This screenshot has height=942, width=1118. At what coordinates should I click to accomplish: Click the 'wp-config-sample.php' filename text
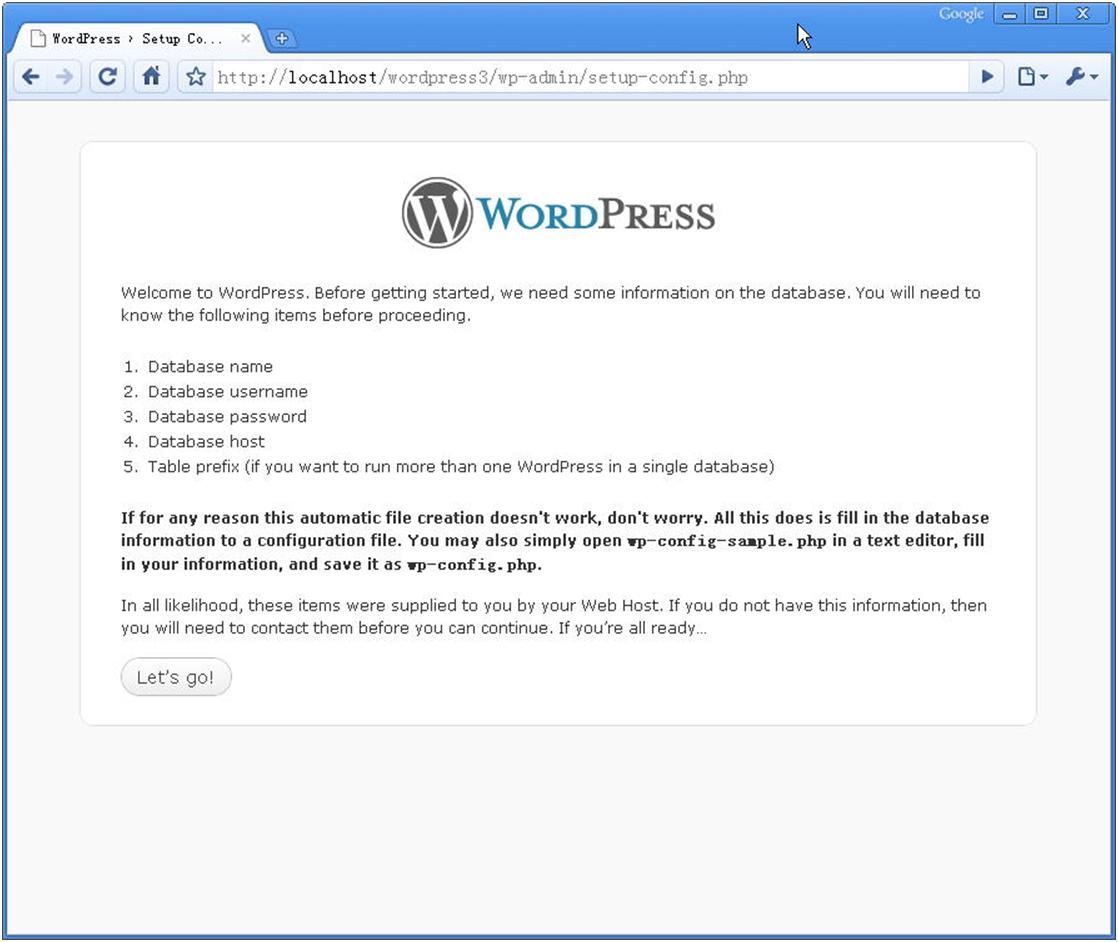[x=727, y=541]
